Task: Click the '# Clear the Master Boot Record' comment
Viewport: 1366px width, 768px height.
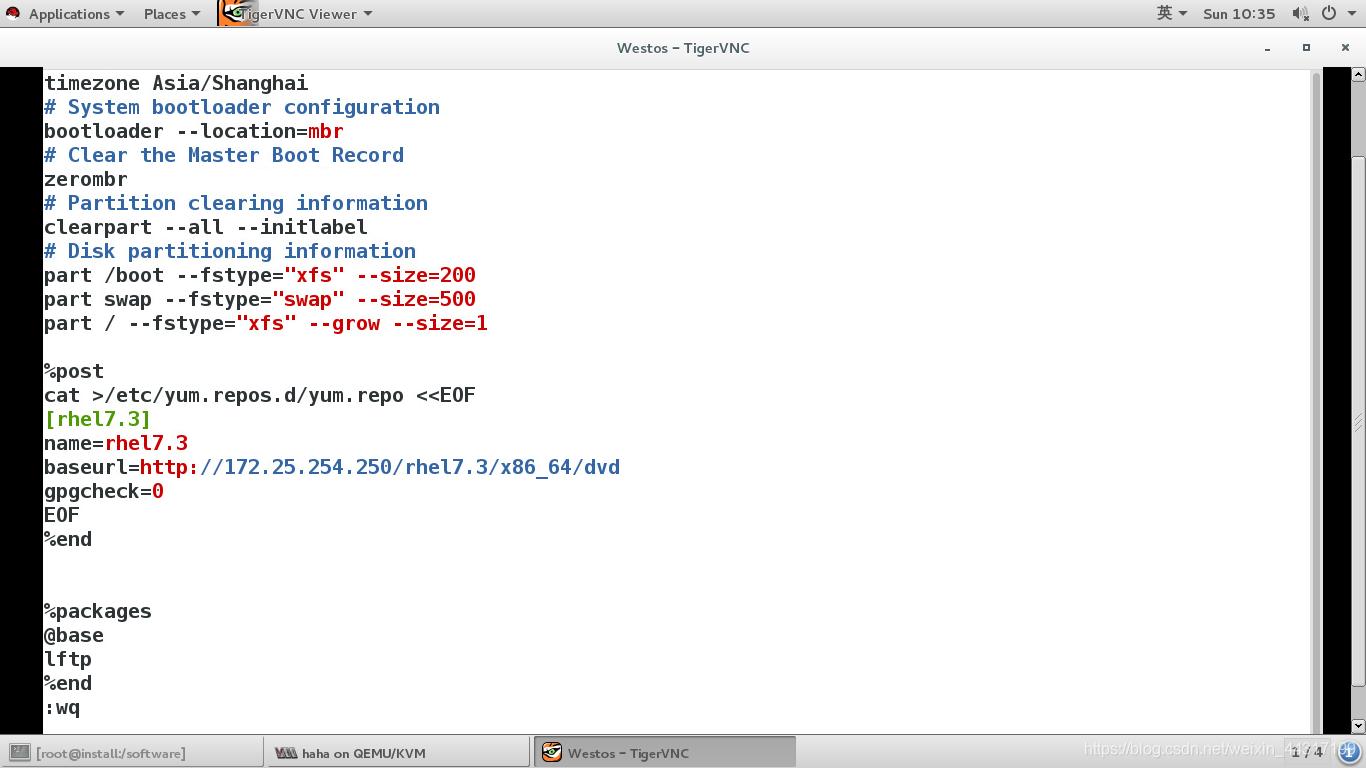Action: [224, 155]
